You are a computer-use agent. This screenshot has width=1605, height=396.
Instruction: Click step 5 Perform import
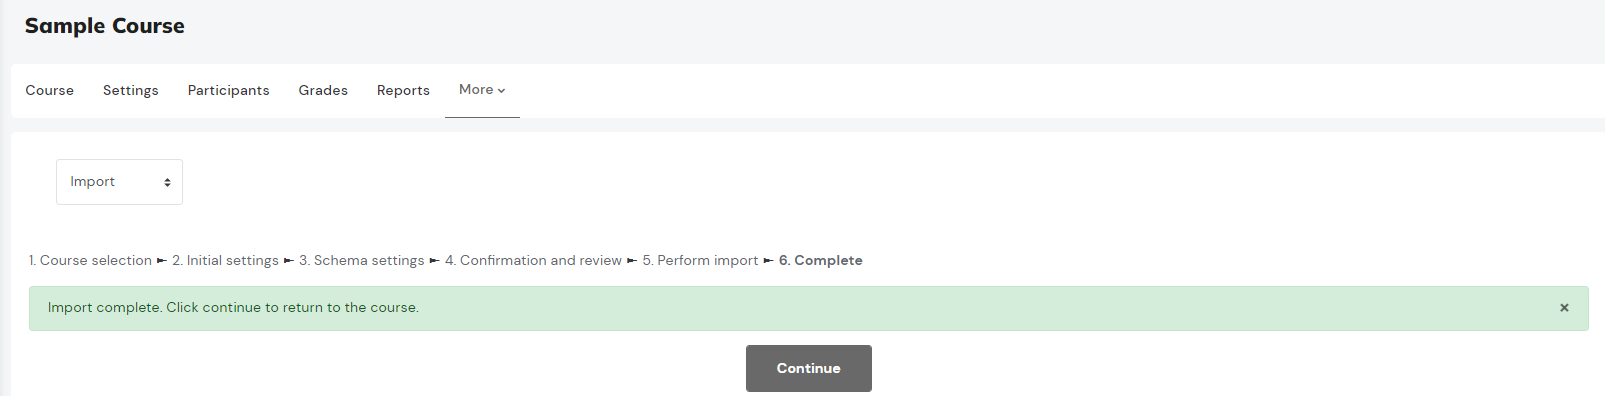tap(700, 260)
